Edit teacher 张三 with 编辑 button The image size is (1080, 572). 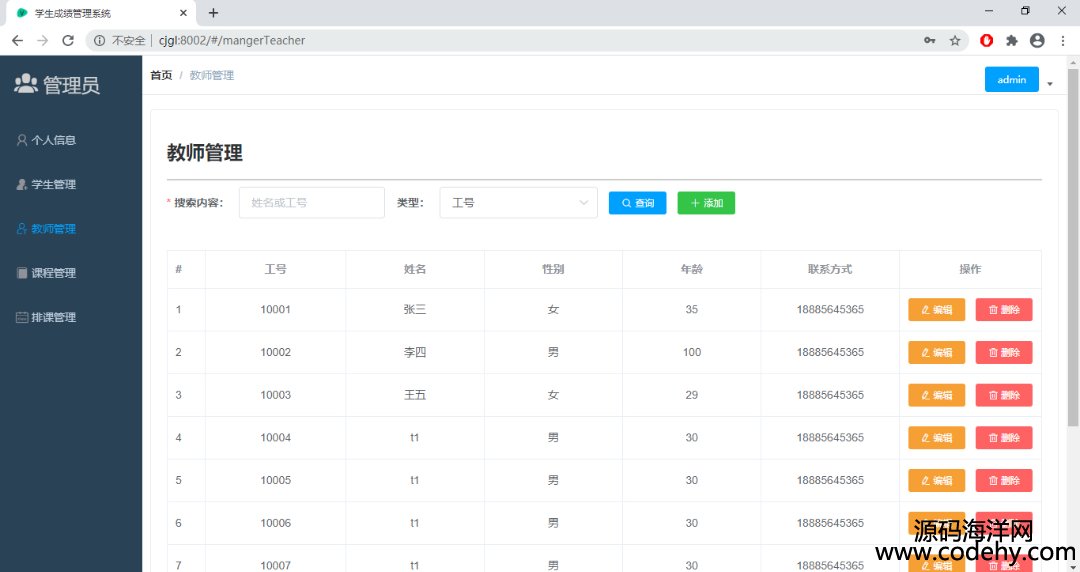(936, 310)
